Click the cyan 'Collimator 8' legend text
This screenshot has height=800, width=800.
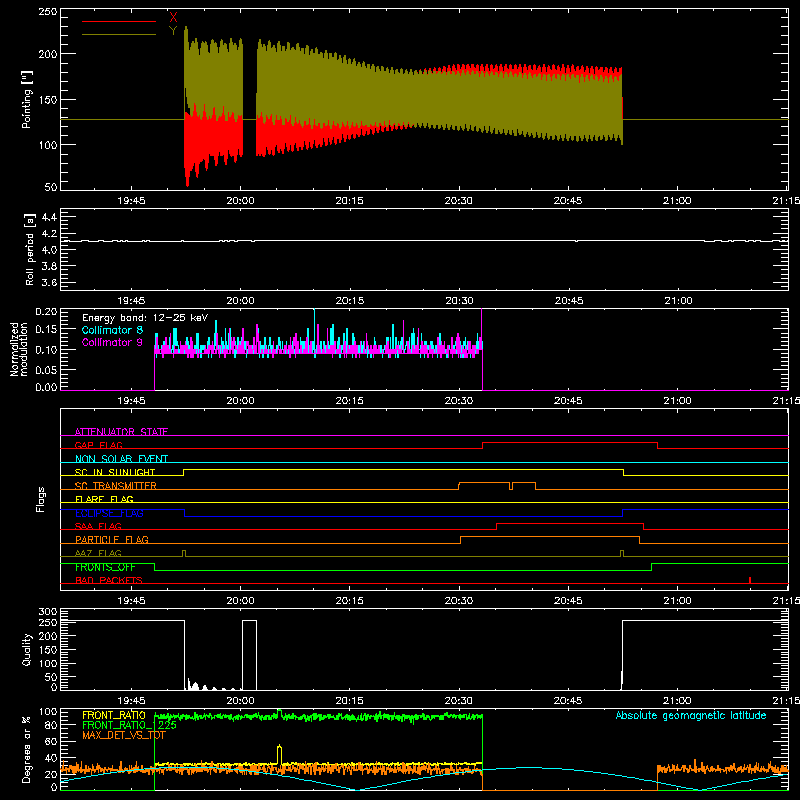(112, 330)
